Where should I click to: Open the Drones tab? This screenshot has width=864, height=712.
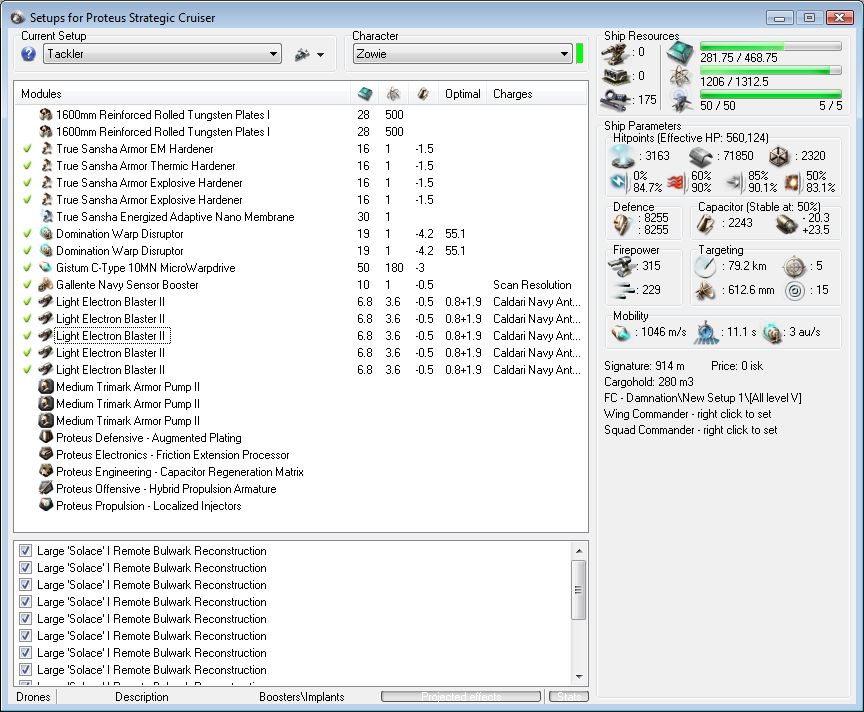click(33, 697)
